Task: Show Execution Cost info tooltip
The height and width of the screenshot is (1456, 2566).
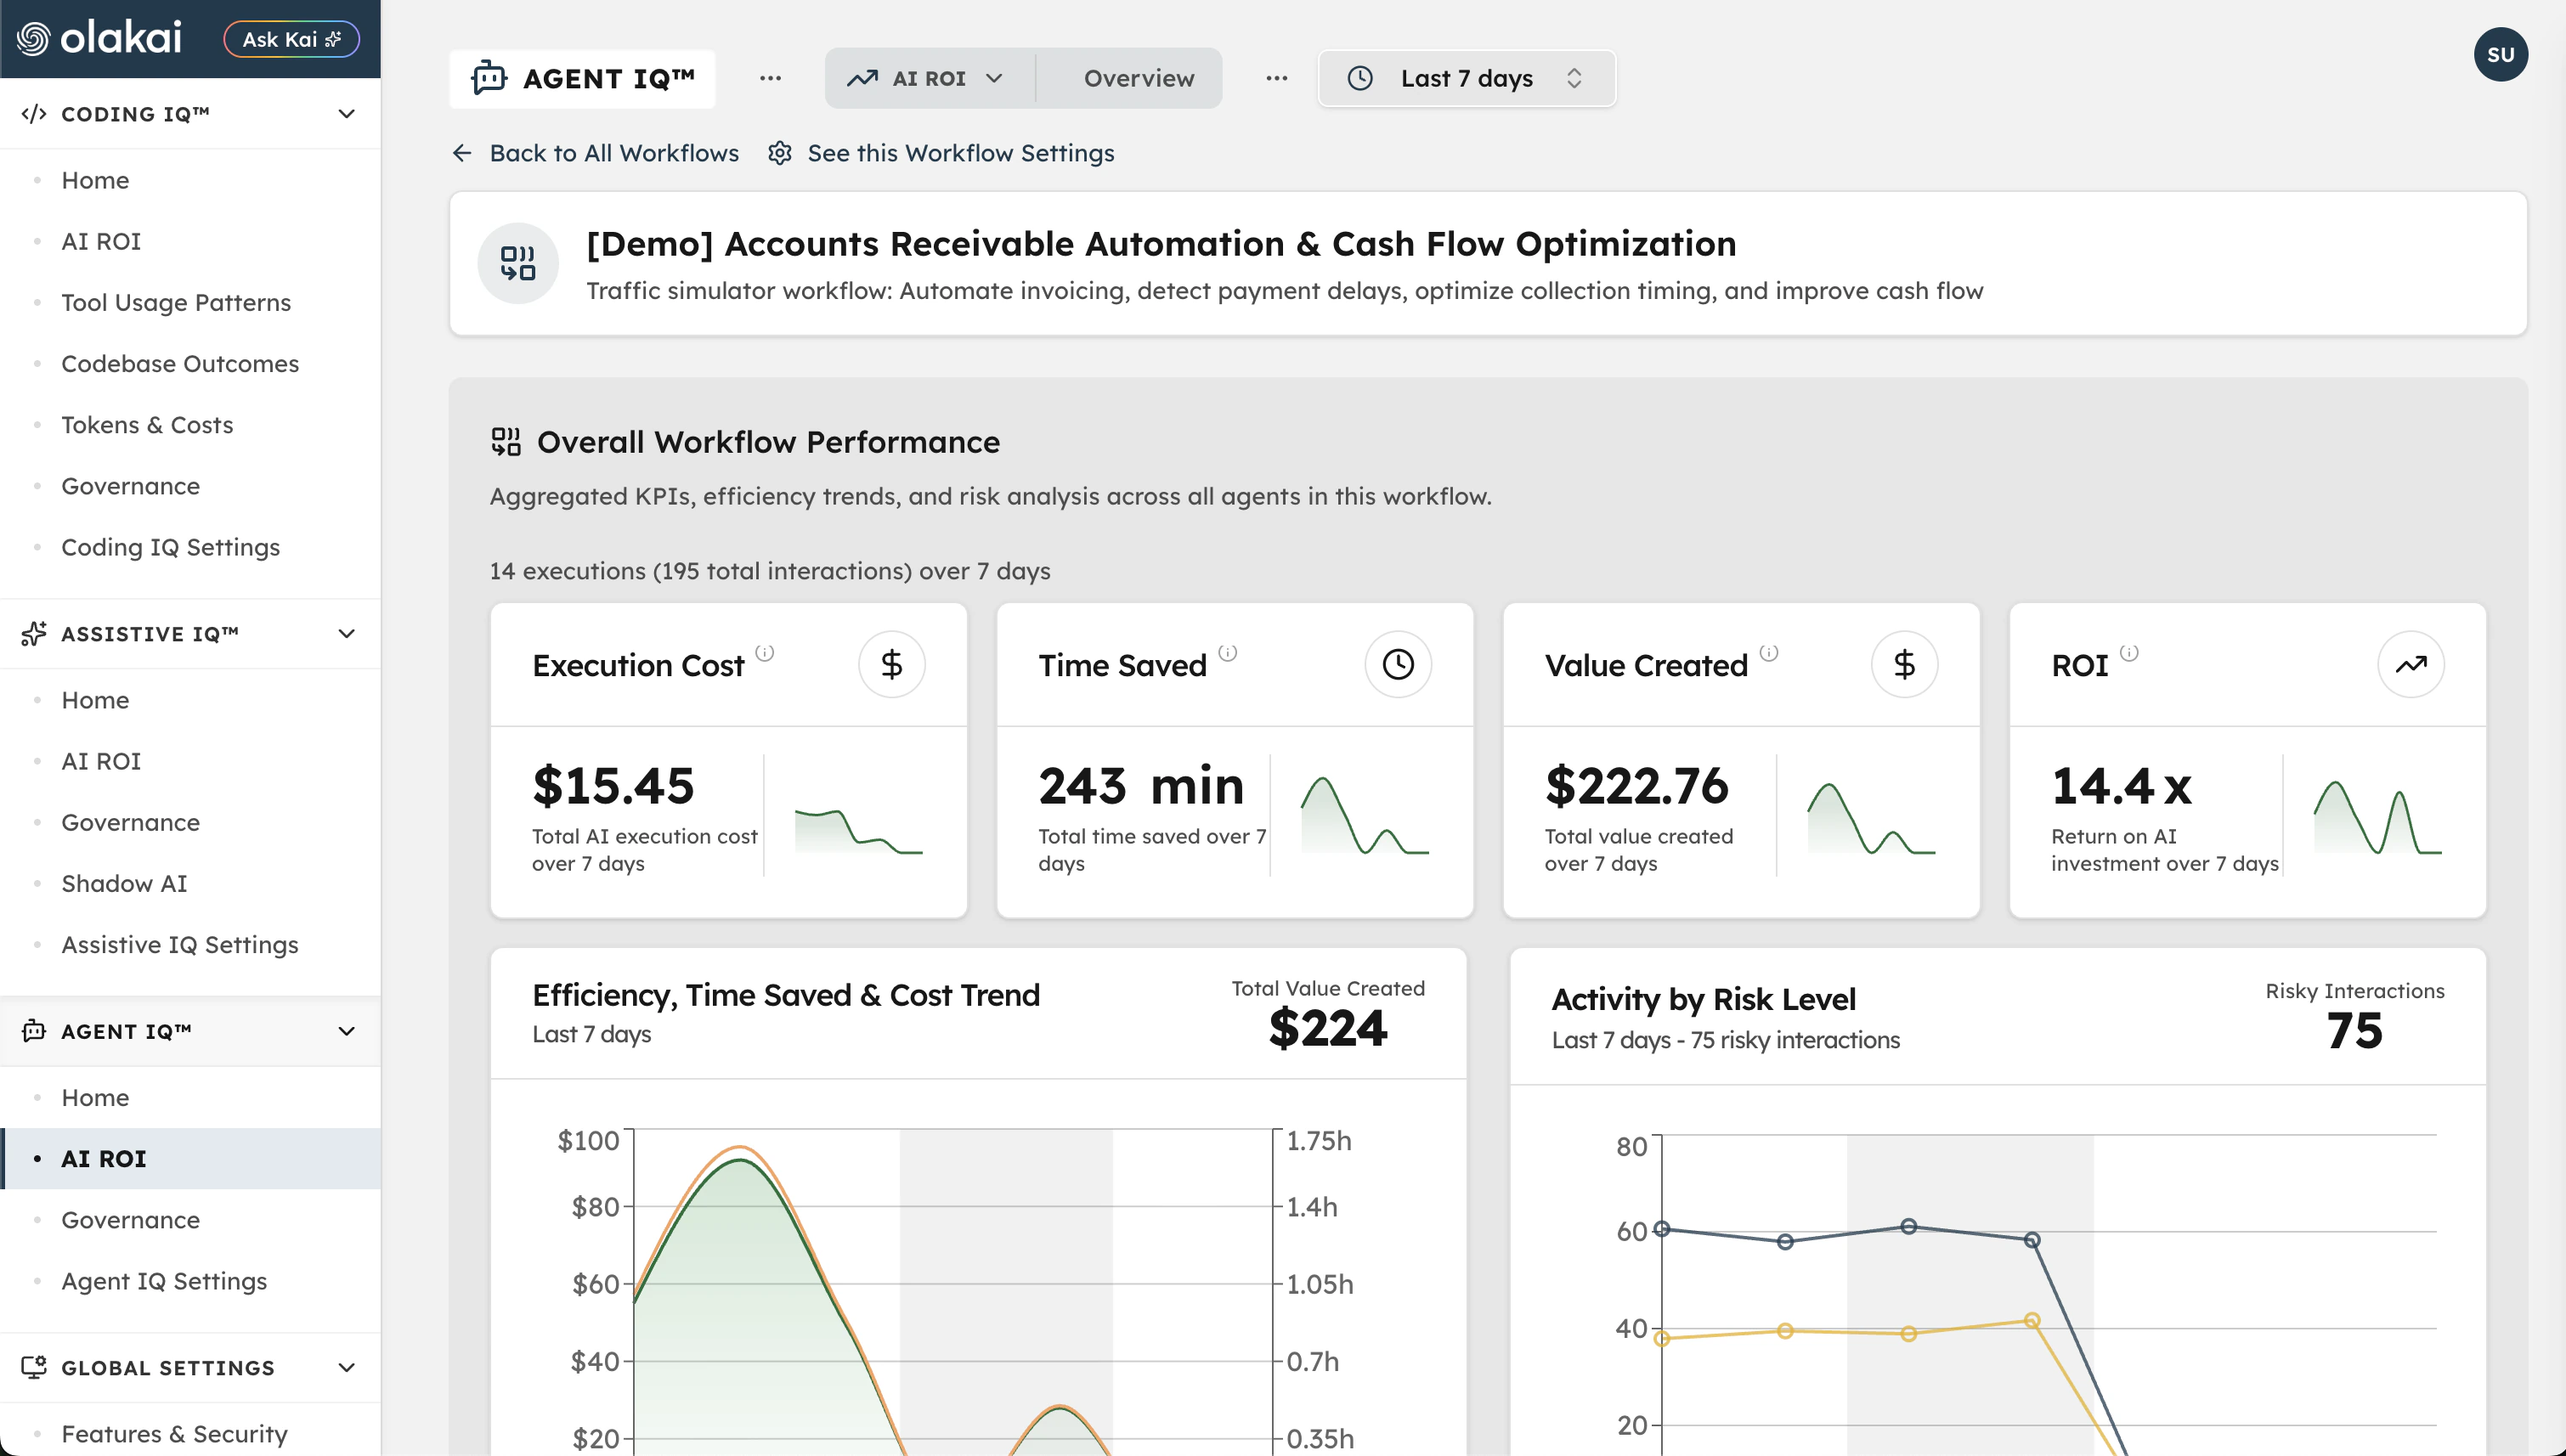Action: pos(765,653)
